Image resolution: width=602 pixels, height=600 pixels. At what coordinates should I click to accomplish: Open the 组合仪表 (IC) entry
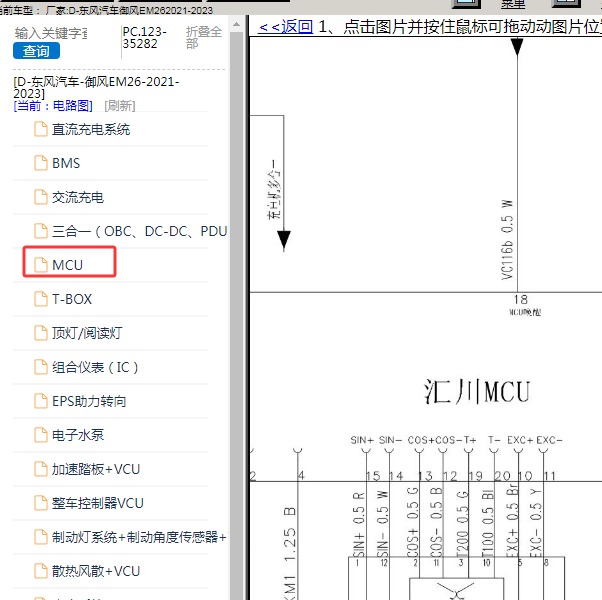(x=95, y=367)
